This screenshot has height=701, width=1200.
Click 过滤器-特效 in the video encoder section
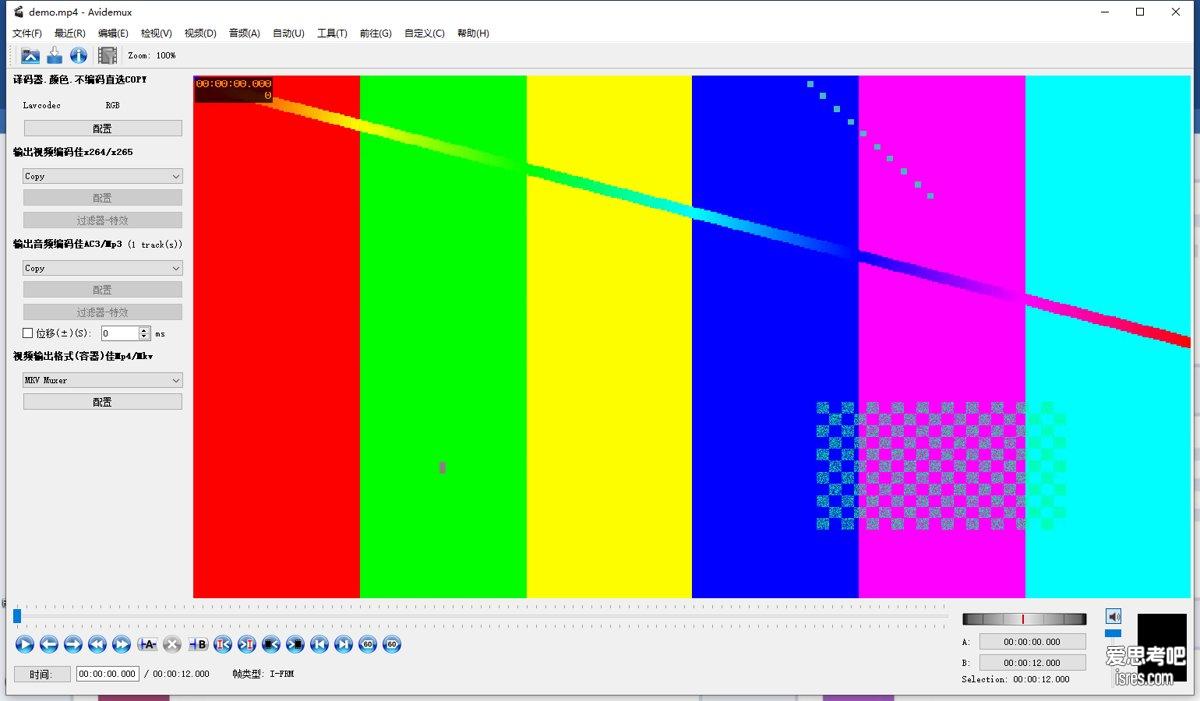tap(103, 220)
